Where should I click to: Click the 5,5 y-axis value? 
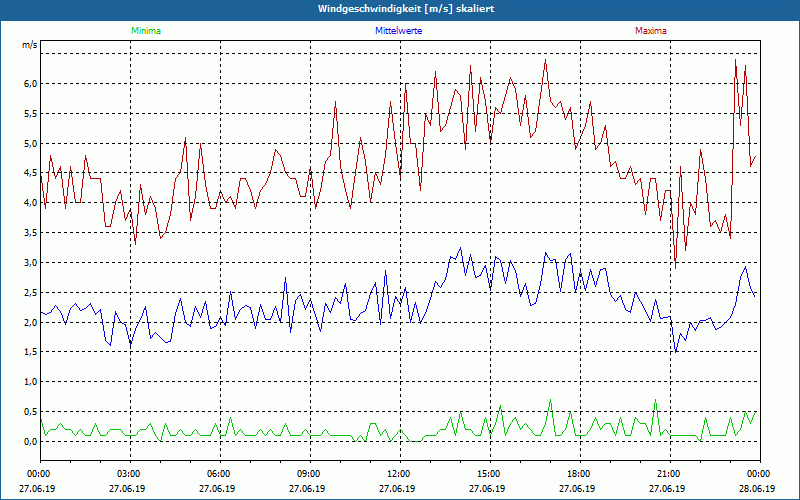(x=31, y=114)
